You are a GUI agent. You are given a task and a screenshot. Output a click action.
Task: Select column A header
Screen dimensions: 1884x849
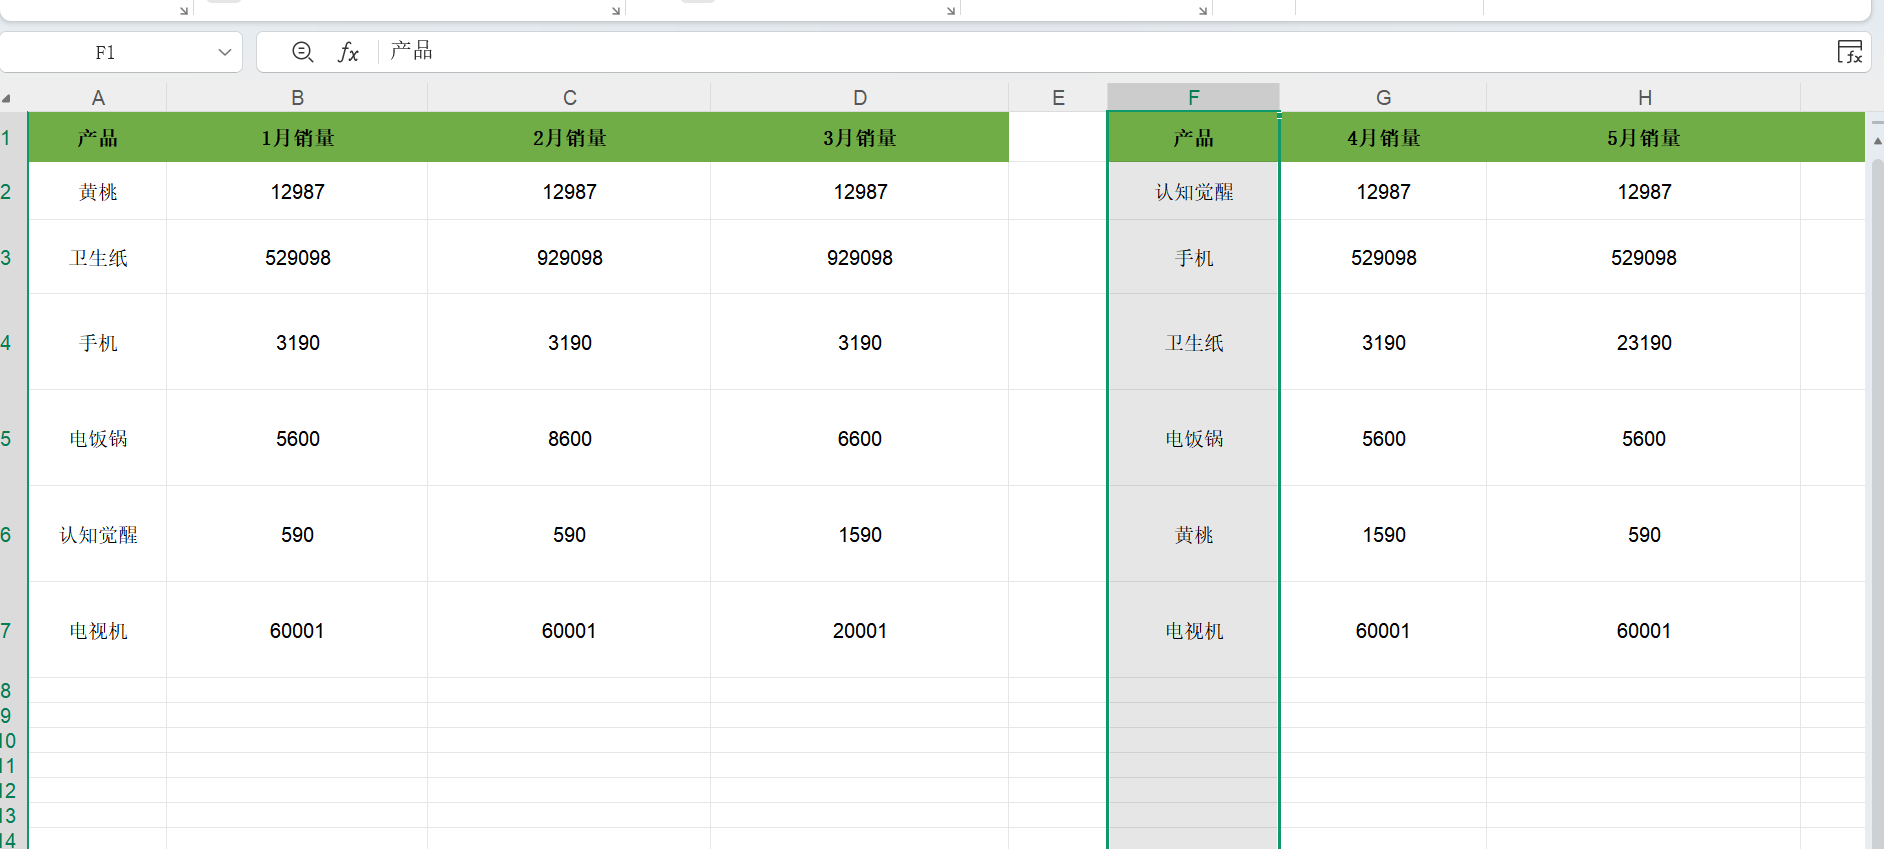coord(98,98)
